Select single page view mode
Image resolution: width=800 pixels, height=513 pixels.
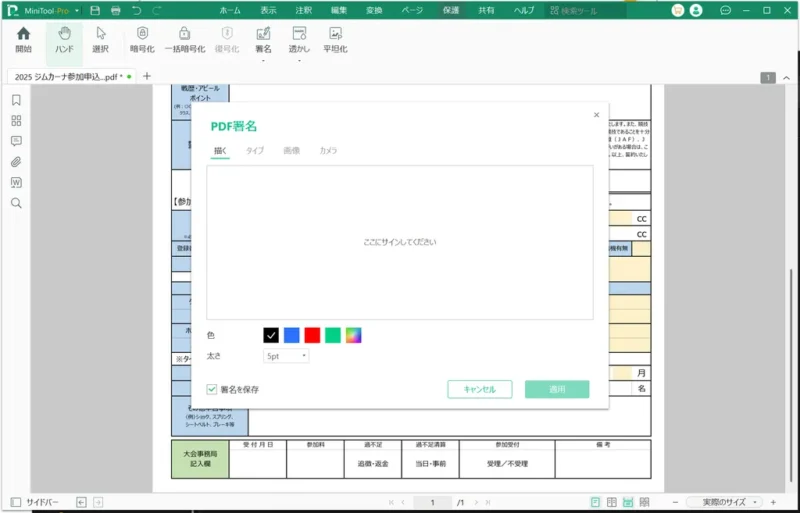point(595,502)
